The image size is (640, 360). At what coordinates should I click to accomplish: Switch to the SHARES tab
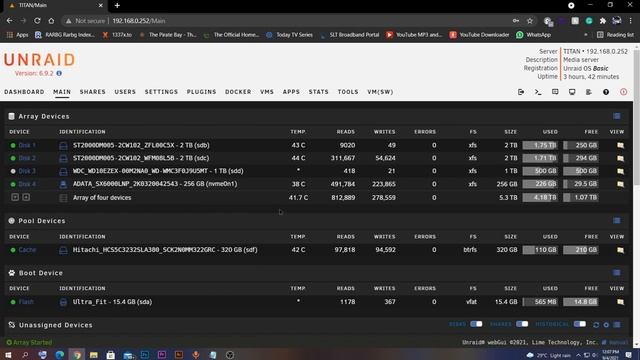93,92
